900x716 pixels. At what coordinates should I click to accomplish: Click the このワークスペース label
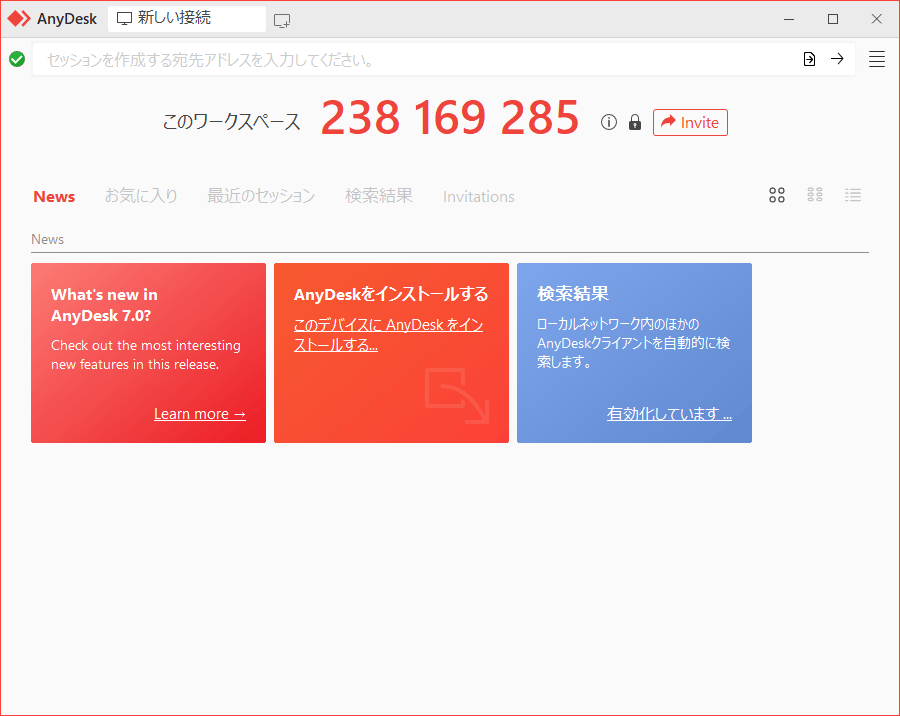[231, 122]
